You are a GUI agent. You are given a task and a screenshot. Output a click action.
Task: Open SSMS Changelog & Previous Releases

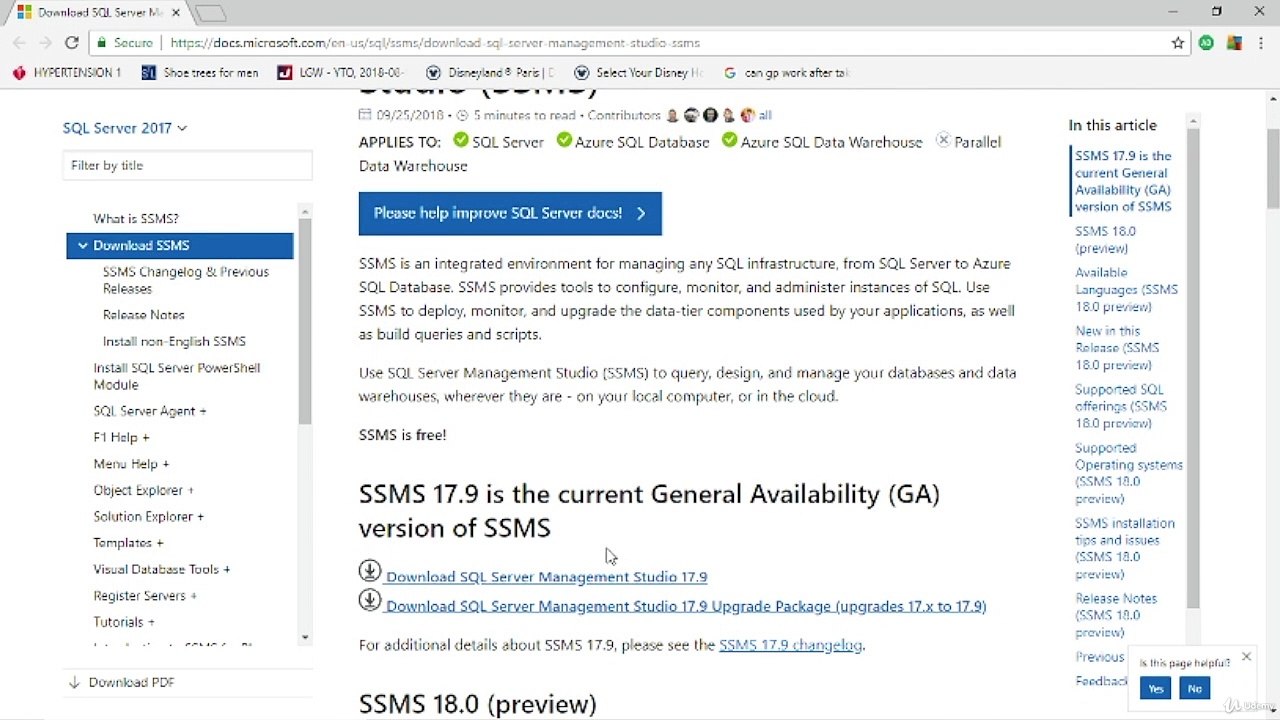(186, 280)
